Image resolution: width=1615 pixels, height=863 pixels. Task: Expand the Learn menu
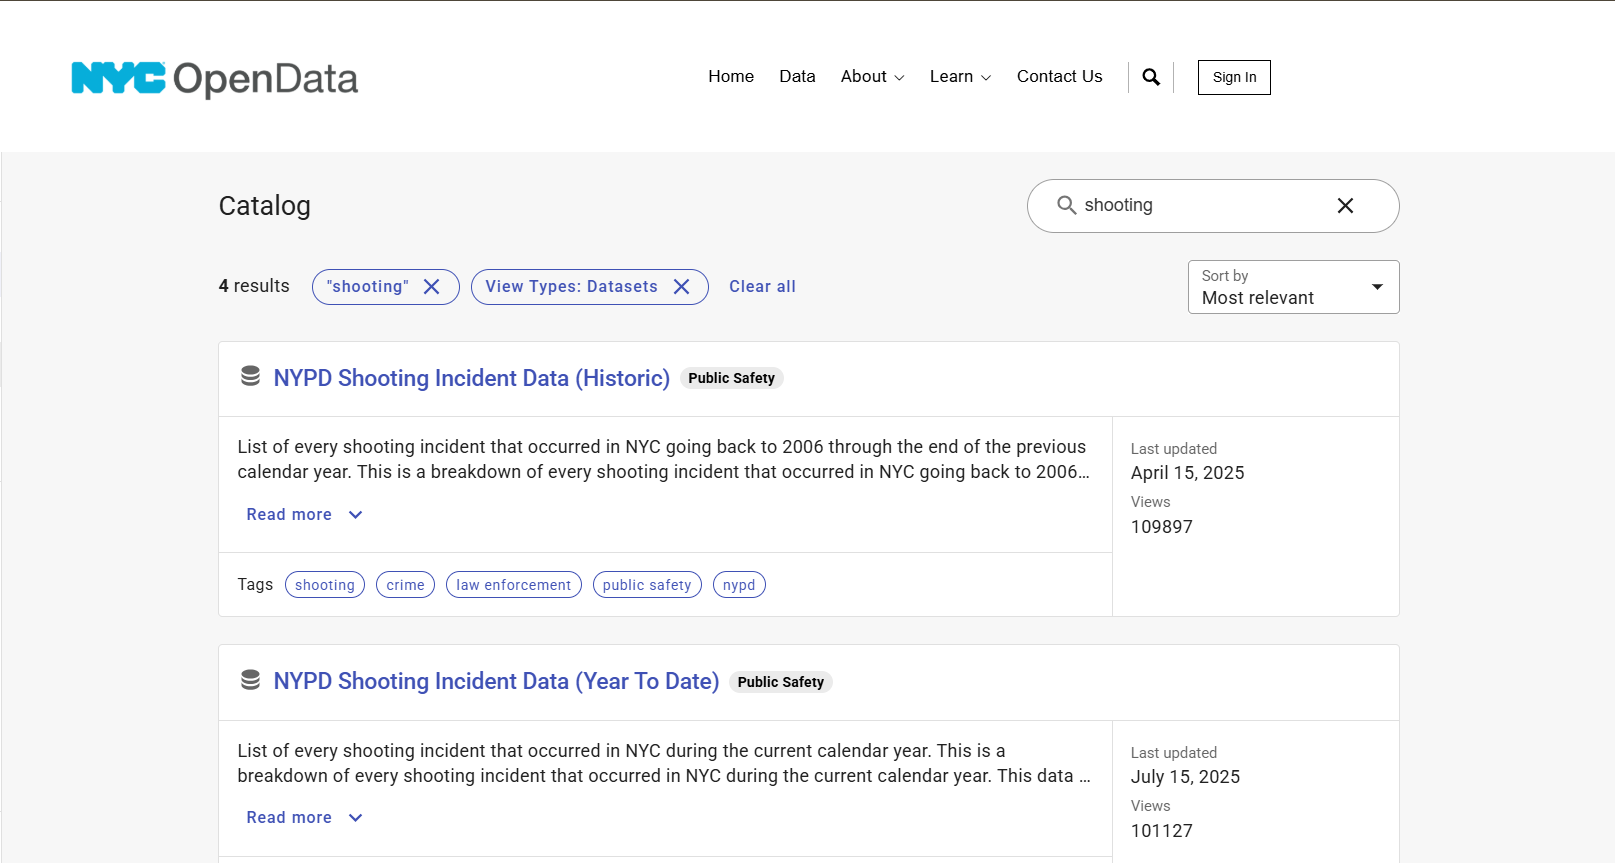click(x=960, y=76)
